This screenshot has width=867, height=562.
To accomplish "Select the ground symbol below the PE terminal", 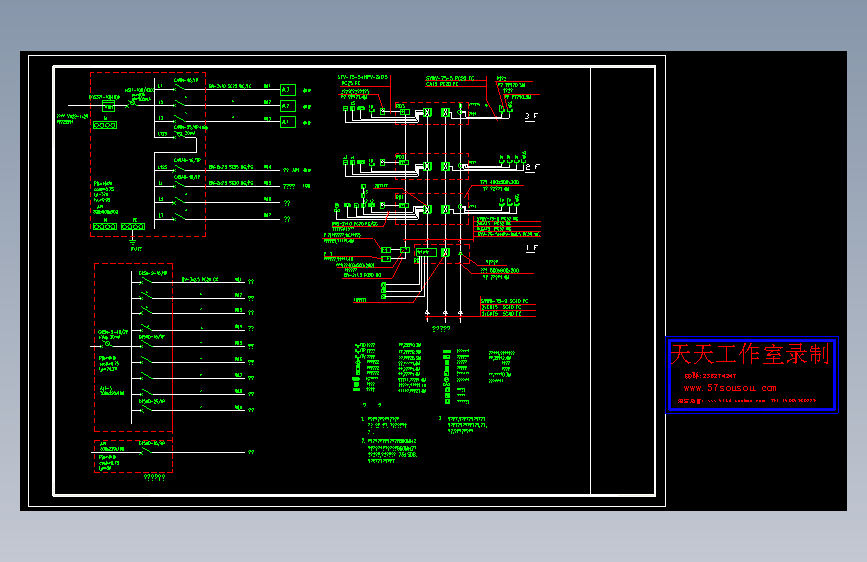I will (133, 241).
